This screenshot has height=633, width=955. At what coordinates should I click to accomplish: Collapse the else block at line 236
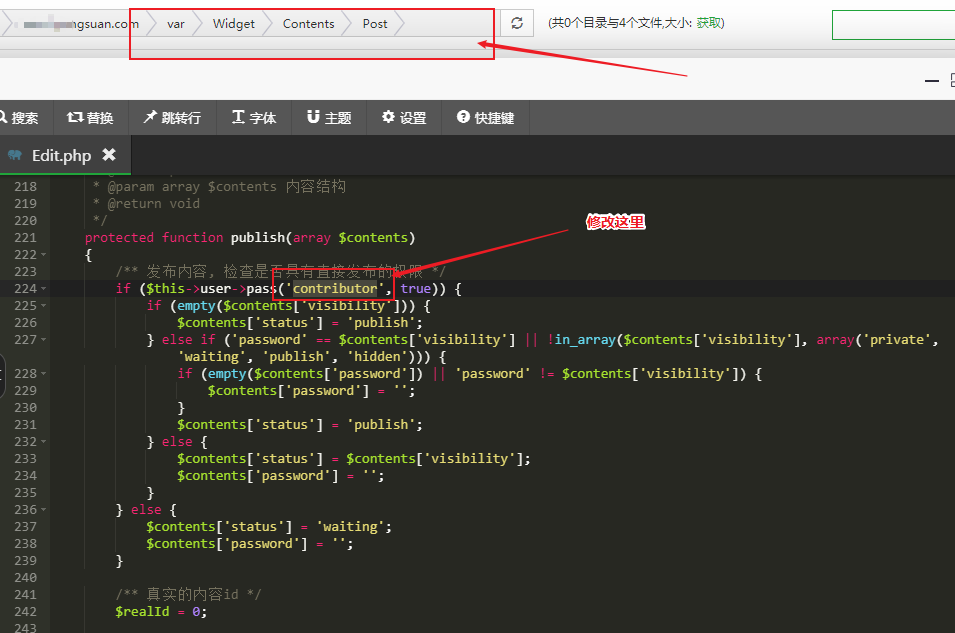coord(44,510)
